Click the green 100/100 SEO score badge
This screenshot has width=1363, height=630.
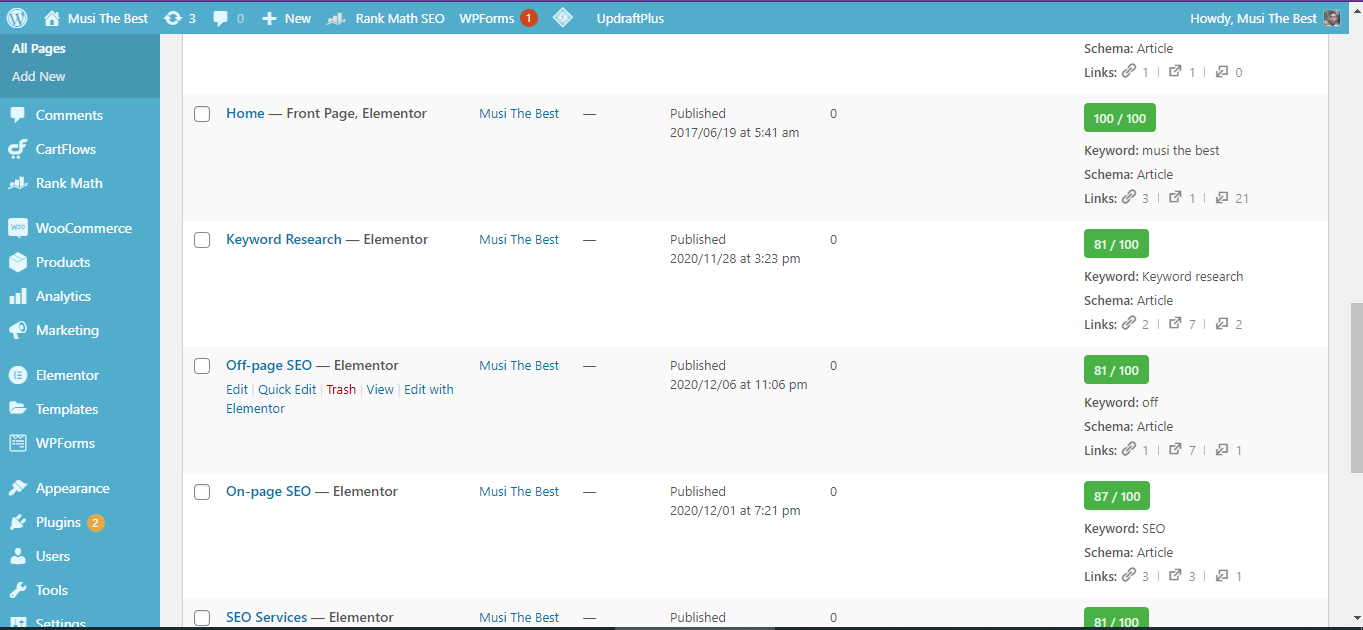click(1119, 117)
